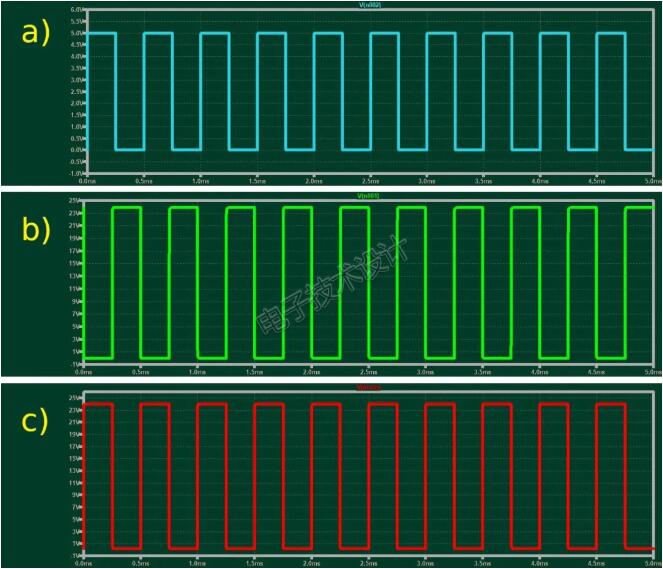Click the 1.0ms time mark under plot b

coord(200,372)
